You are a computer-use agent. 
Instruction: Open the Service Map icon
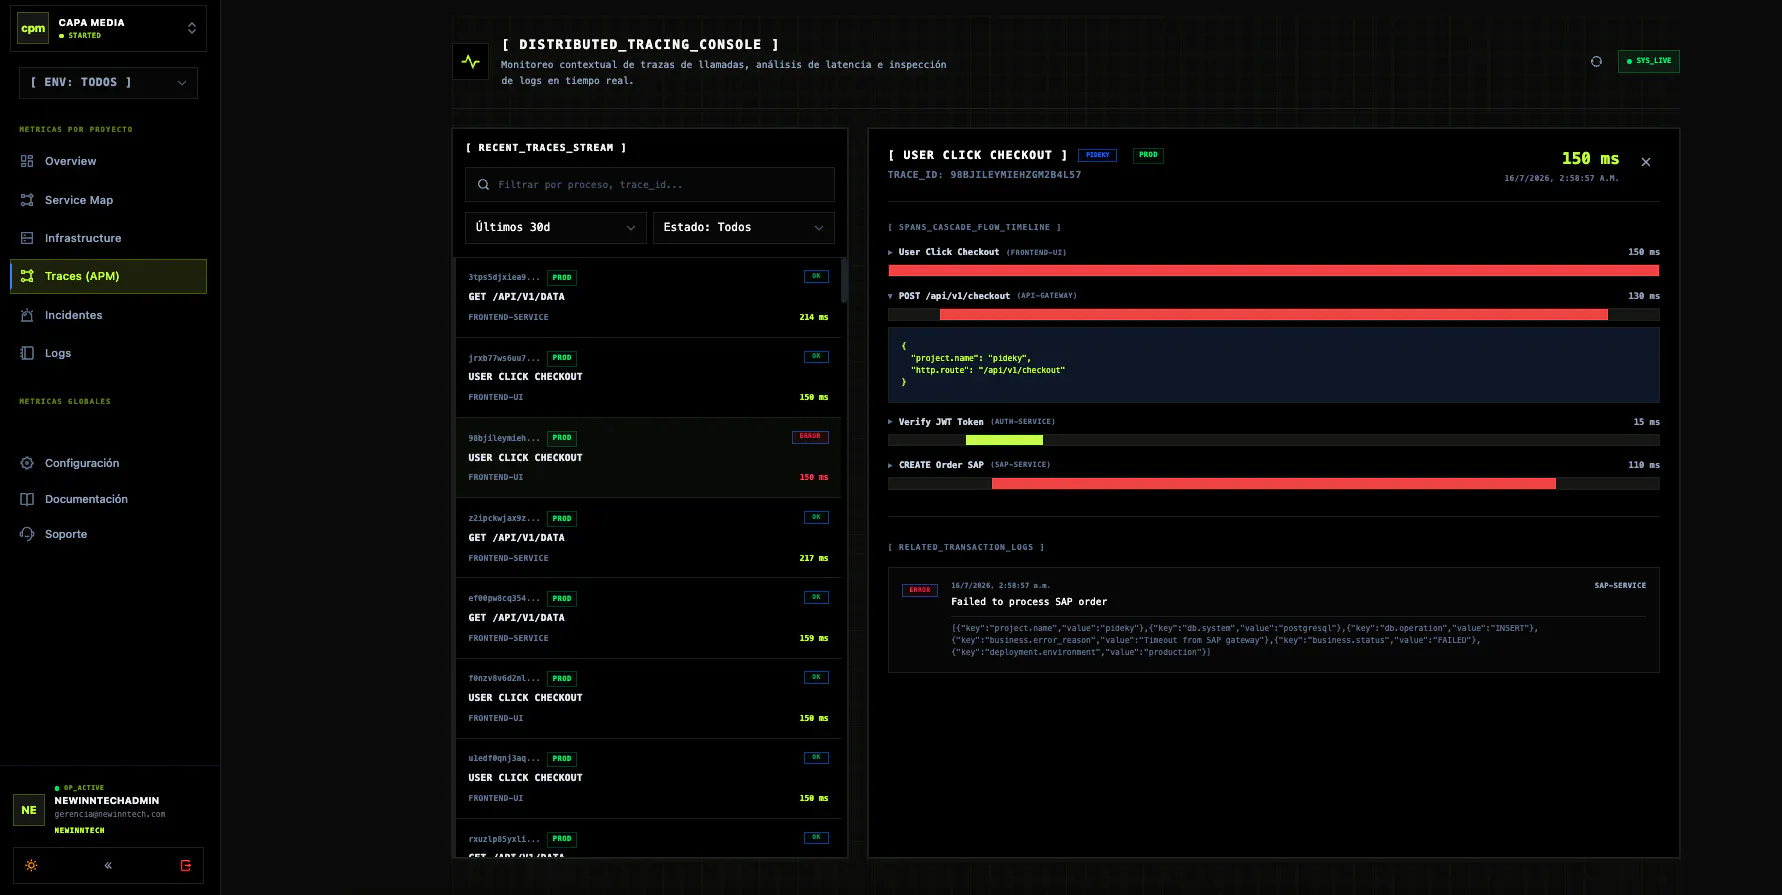click(27, 200)
